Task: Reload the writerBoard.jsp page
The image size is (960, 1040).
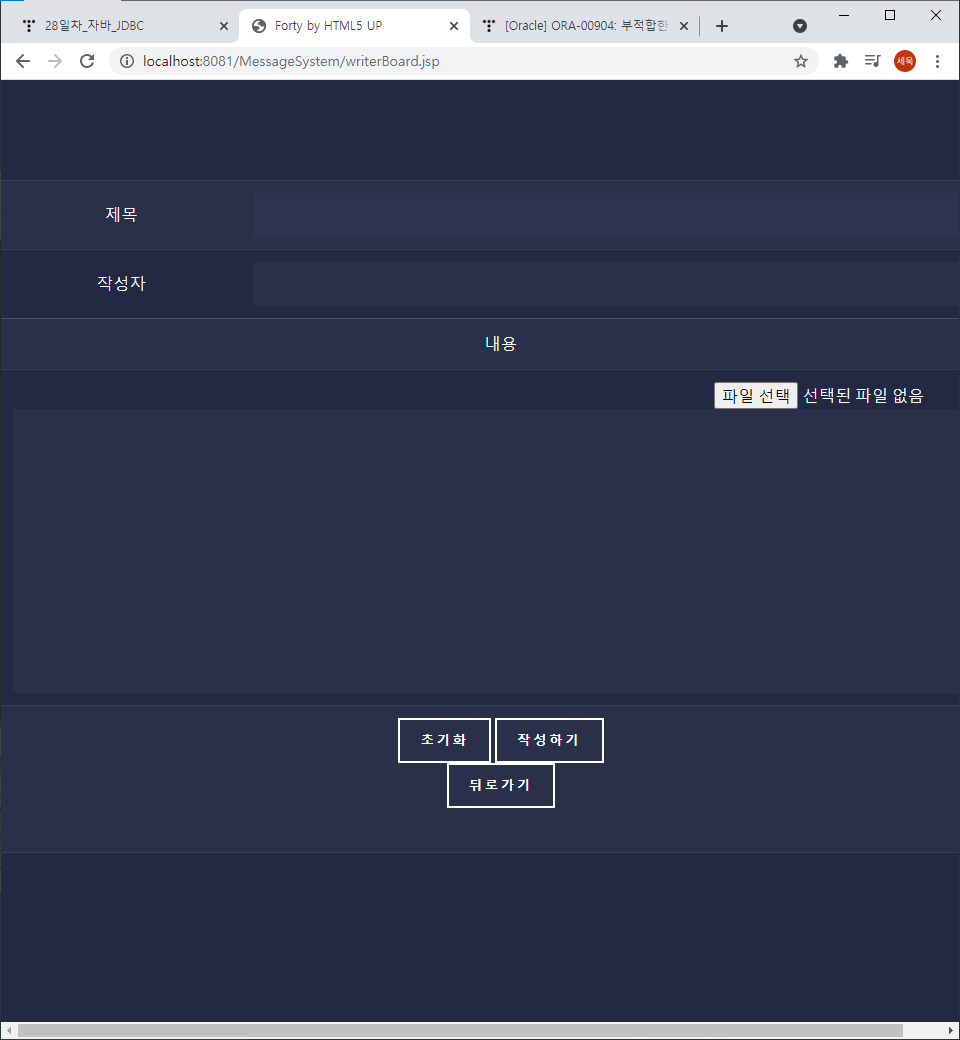Action: (x=87, y=61)
